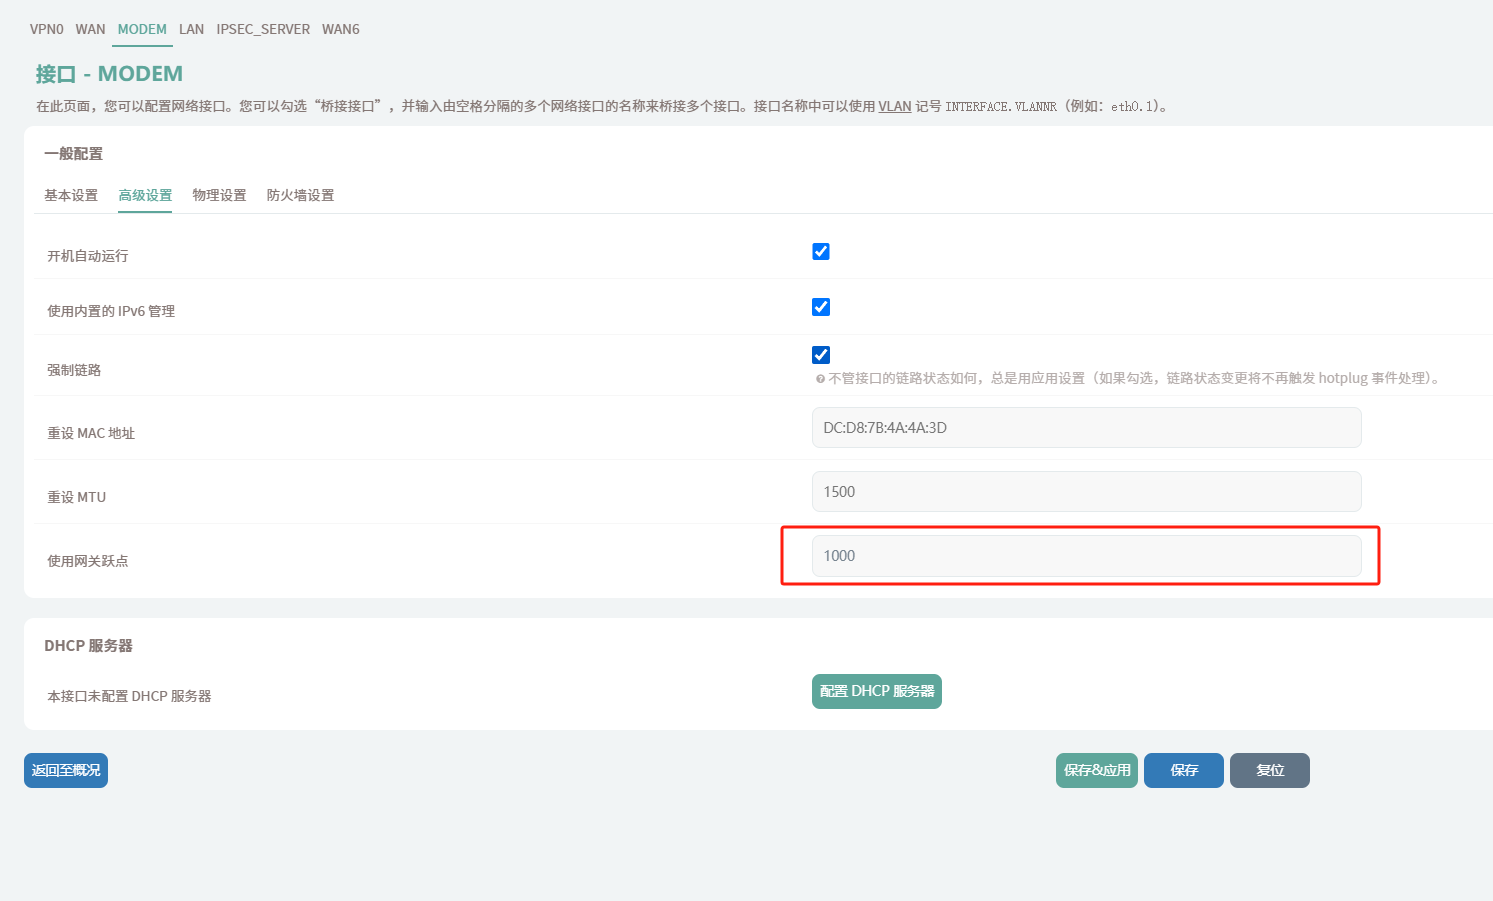Open the IPSEC_SERVER interface tab
Image resolution: width=1493 pixels, height=901 pixels.
tap(263, 29)
